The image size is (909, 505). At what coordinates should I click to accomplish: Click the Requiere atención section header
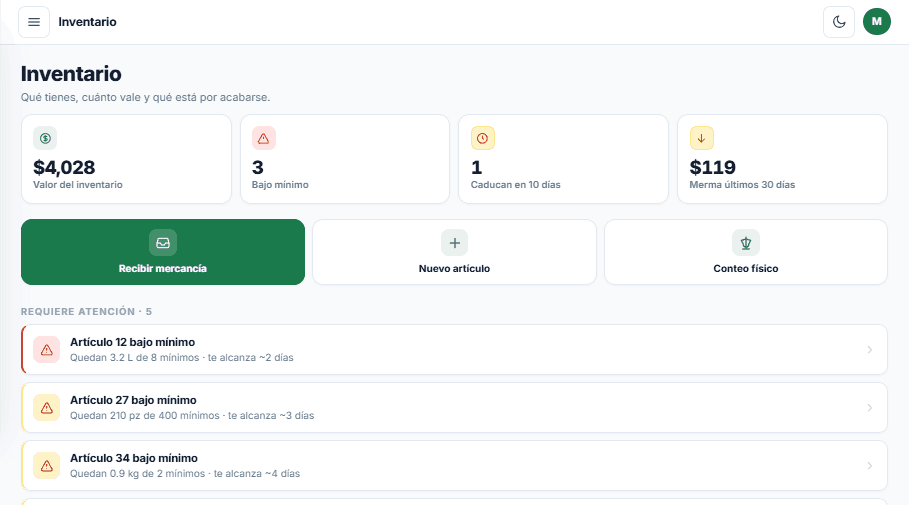click(x=86, y=312)
